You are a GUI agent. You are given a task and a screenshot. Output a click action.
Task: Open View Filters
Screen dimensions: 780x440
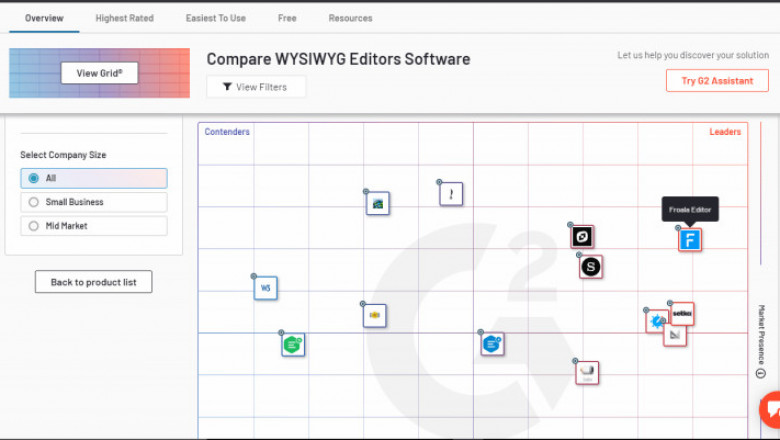[x=256, y=87]
